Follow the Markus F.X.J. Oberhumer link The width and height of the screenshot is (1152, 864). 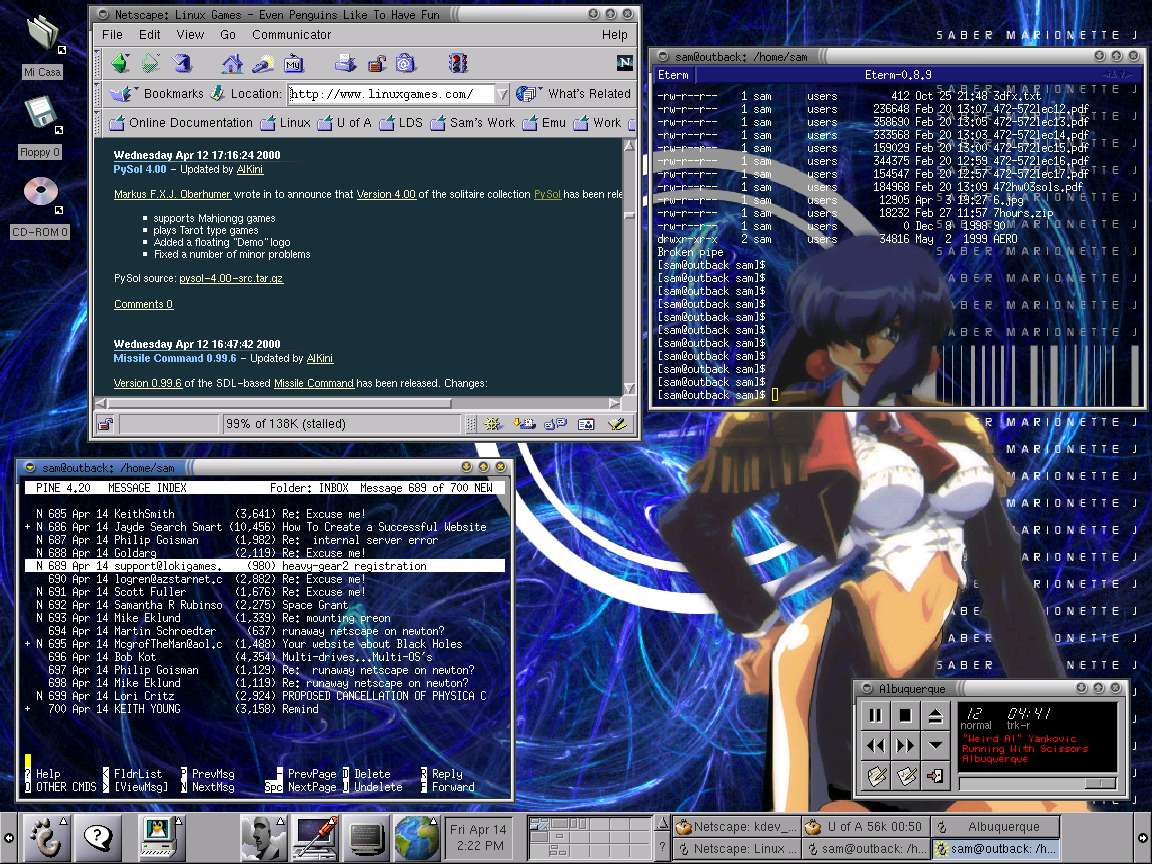pyautogui.click(x=172, y=195)
